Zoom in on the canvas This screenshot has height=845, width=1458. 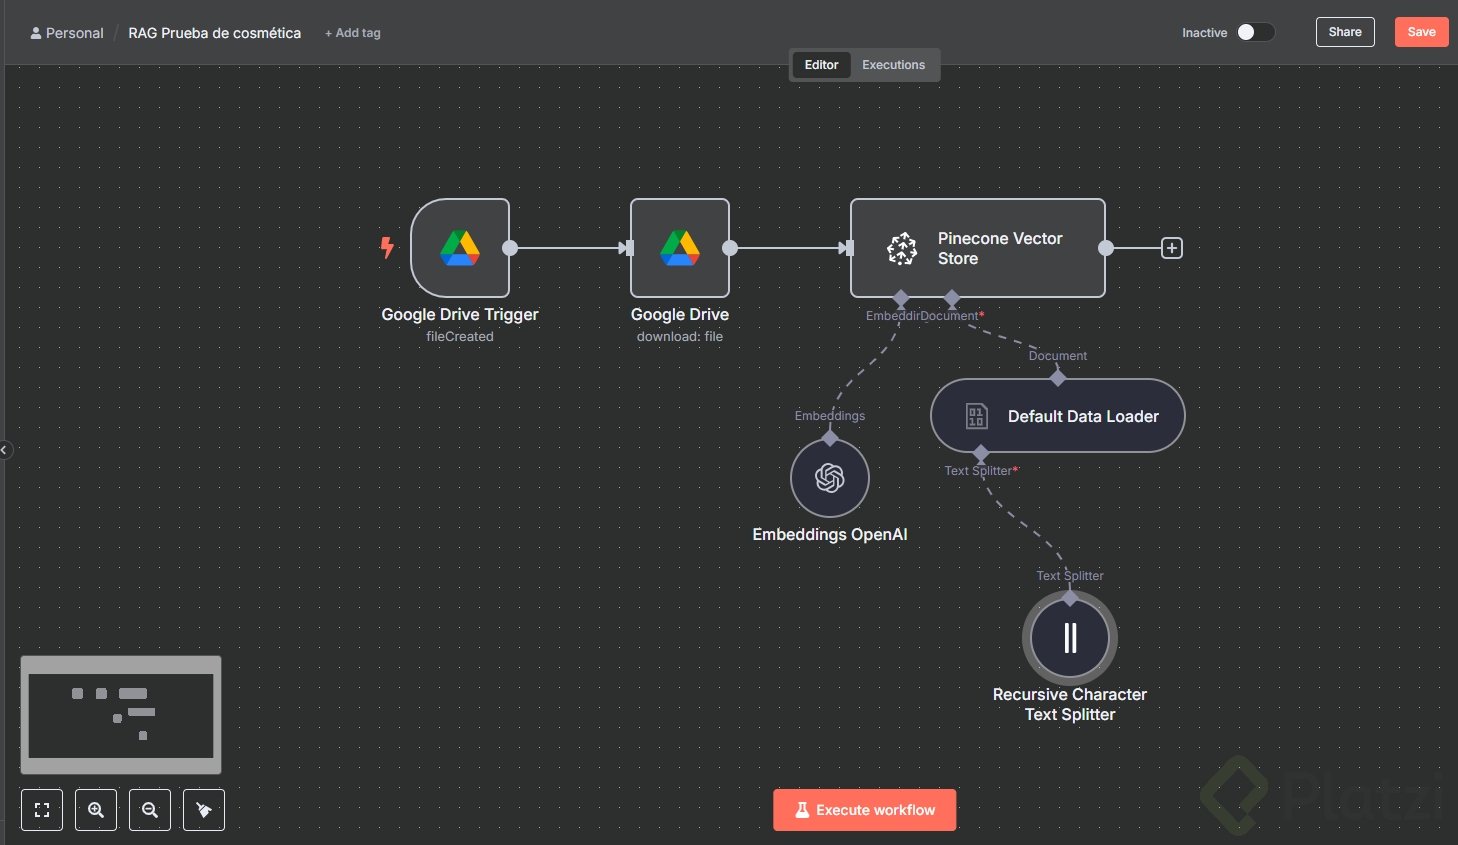coord(96,810)
